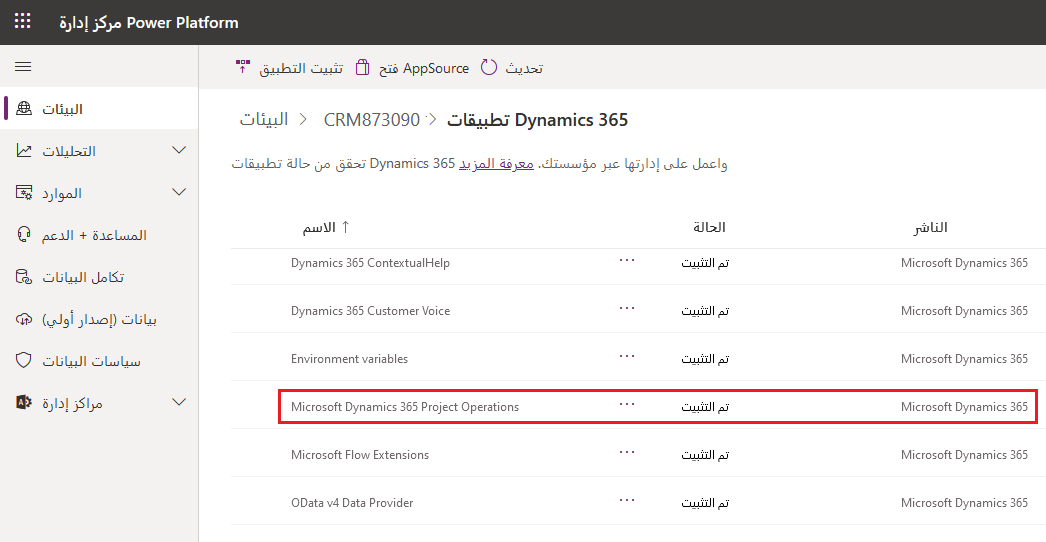The image size is (1046, 542).
Task: Sort by the الاسم column header
Action: pos(320,228)
